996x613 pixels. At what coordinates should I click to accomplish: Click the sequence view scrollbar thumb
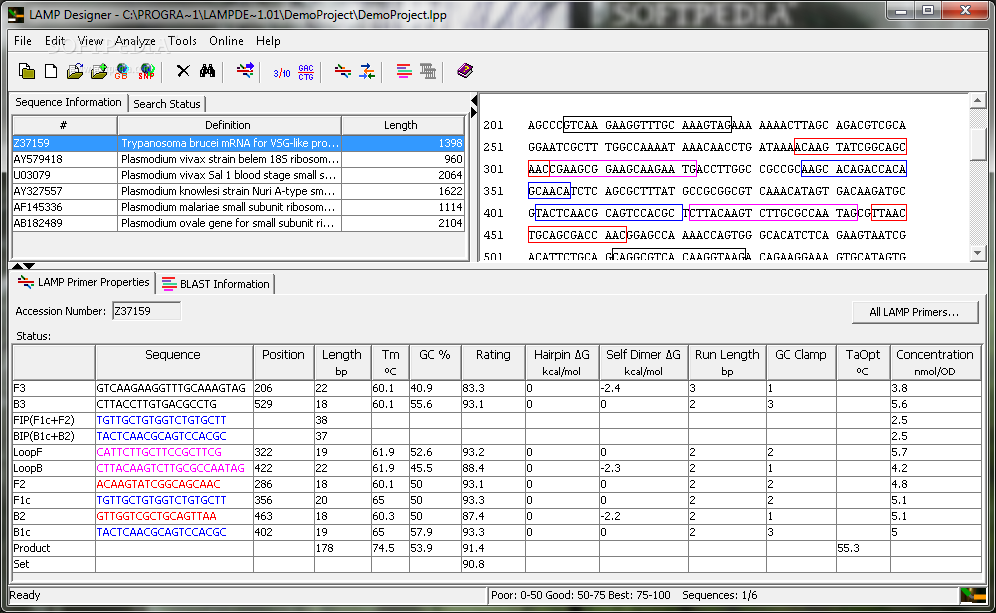click(x=977, y=143)
